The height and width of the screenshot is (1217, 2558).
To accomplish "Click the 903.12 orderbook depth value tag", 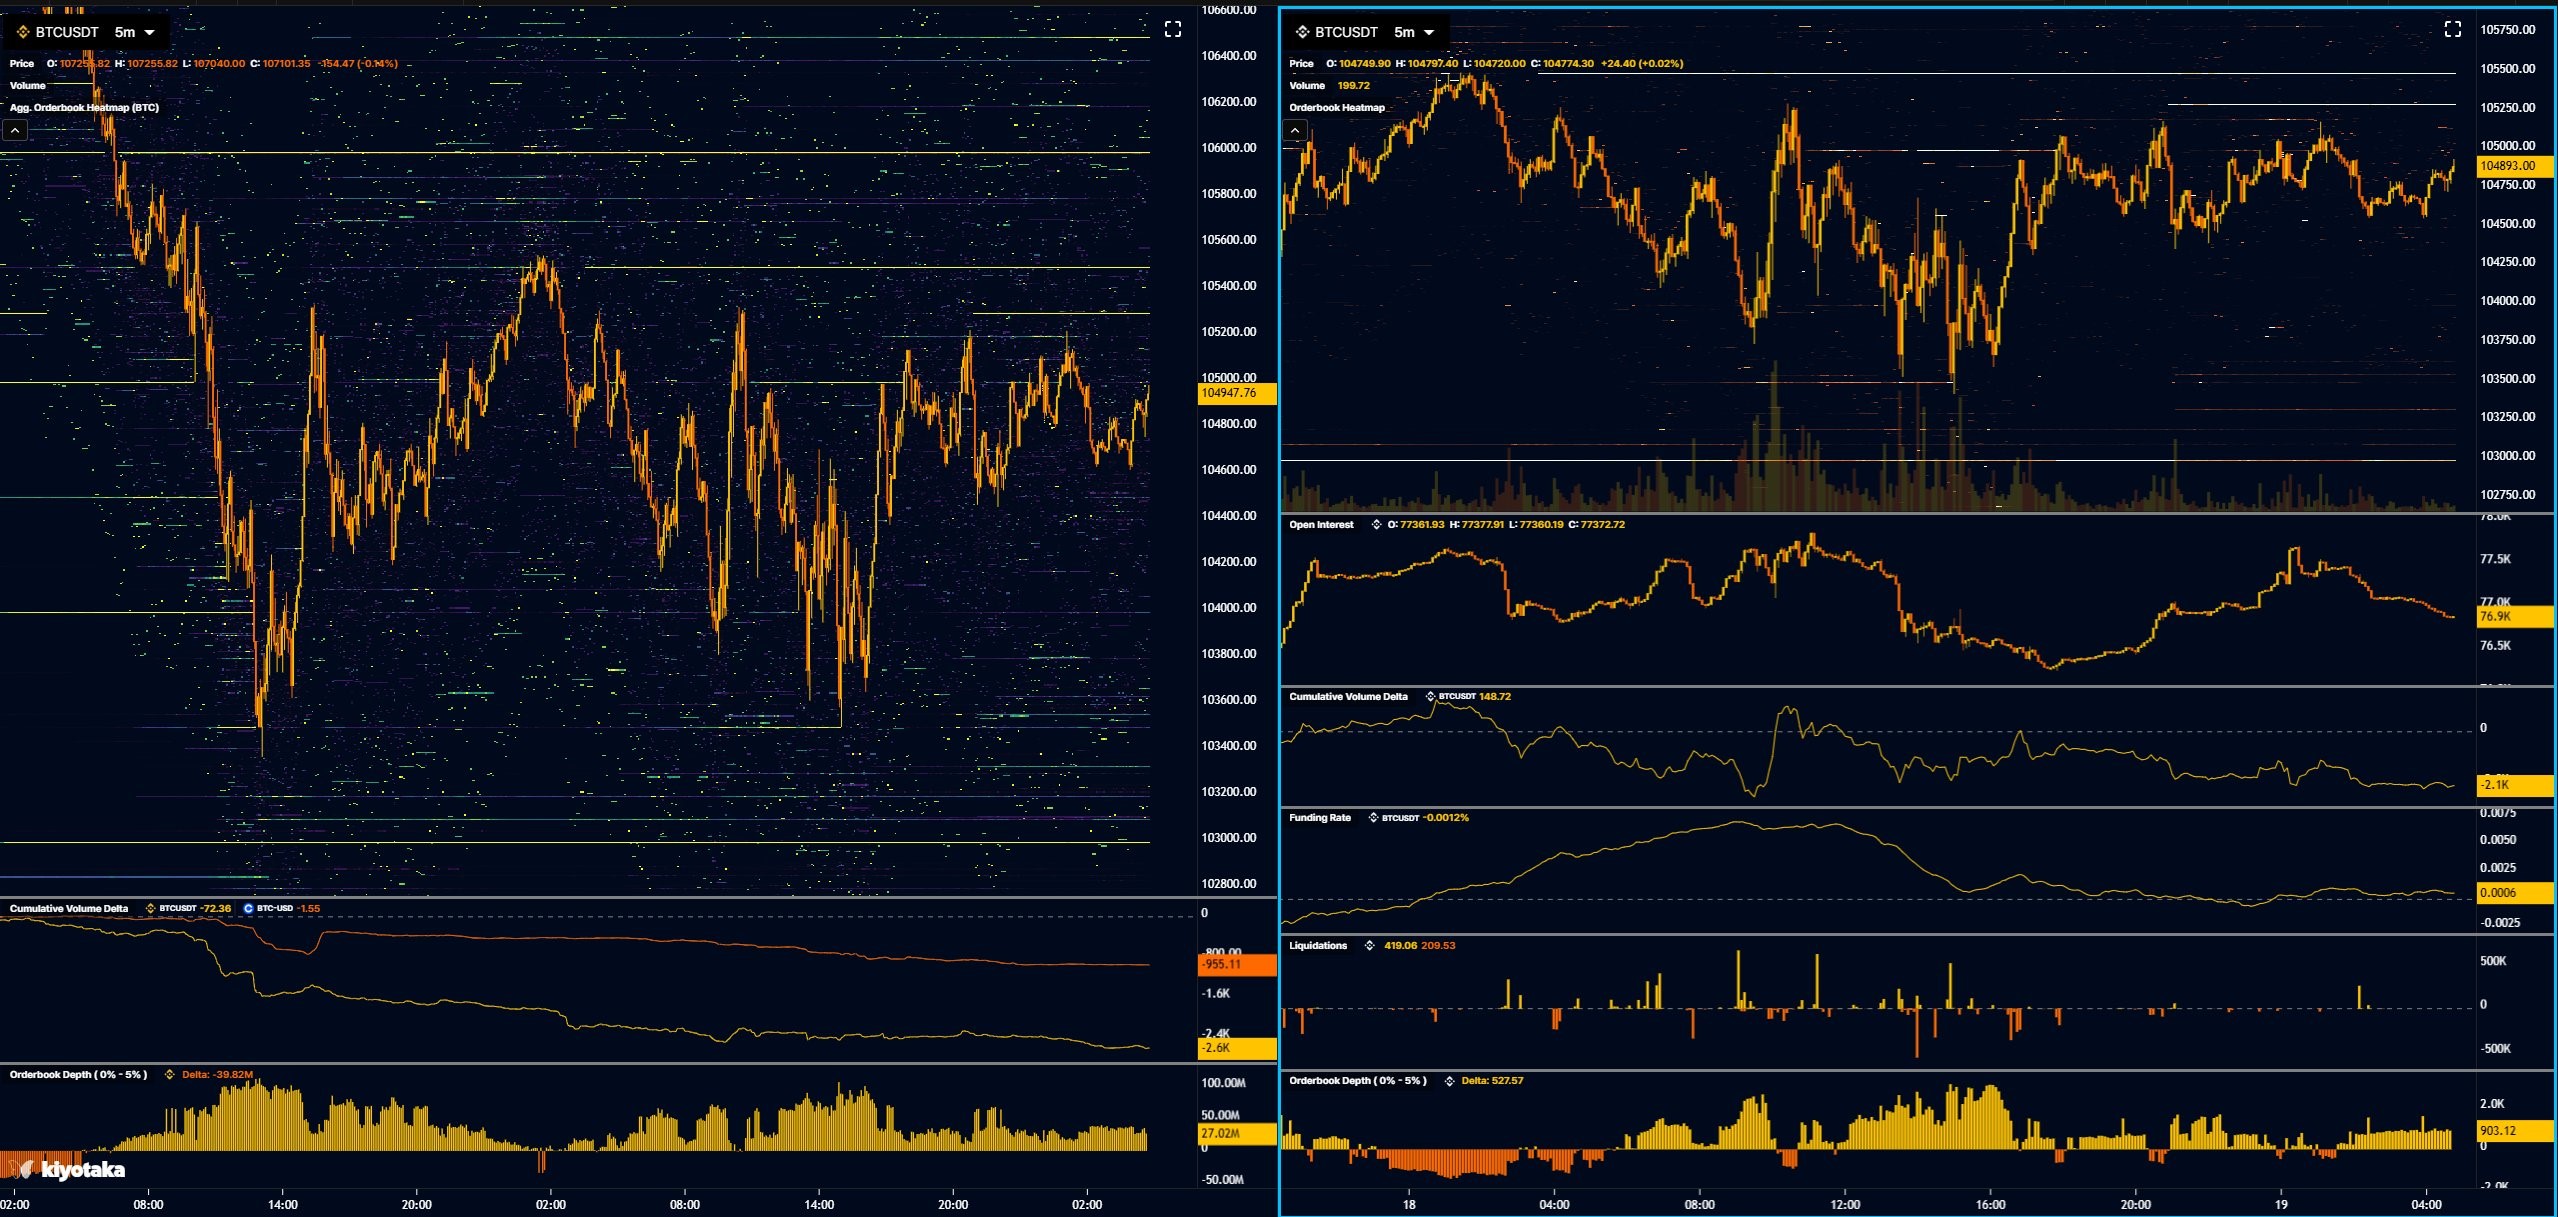I will point(2515,1131).
